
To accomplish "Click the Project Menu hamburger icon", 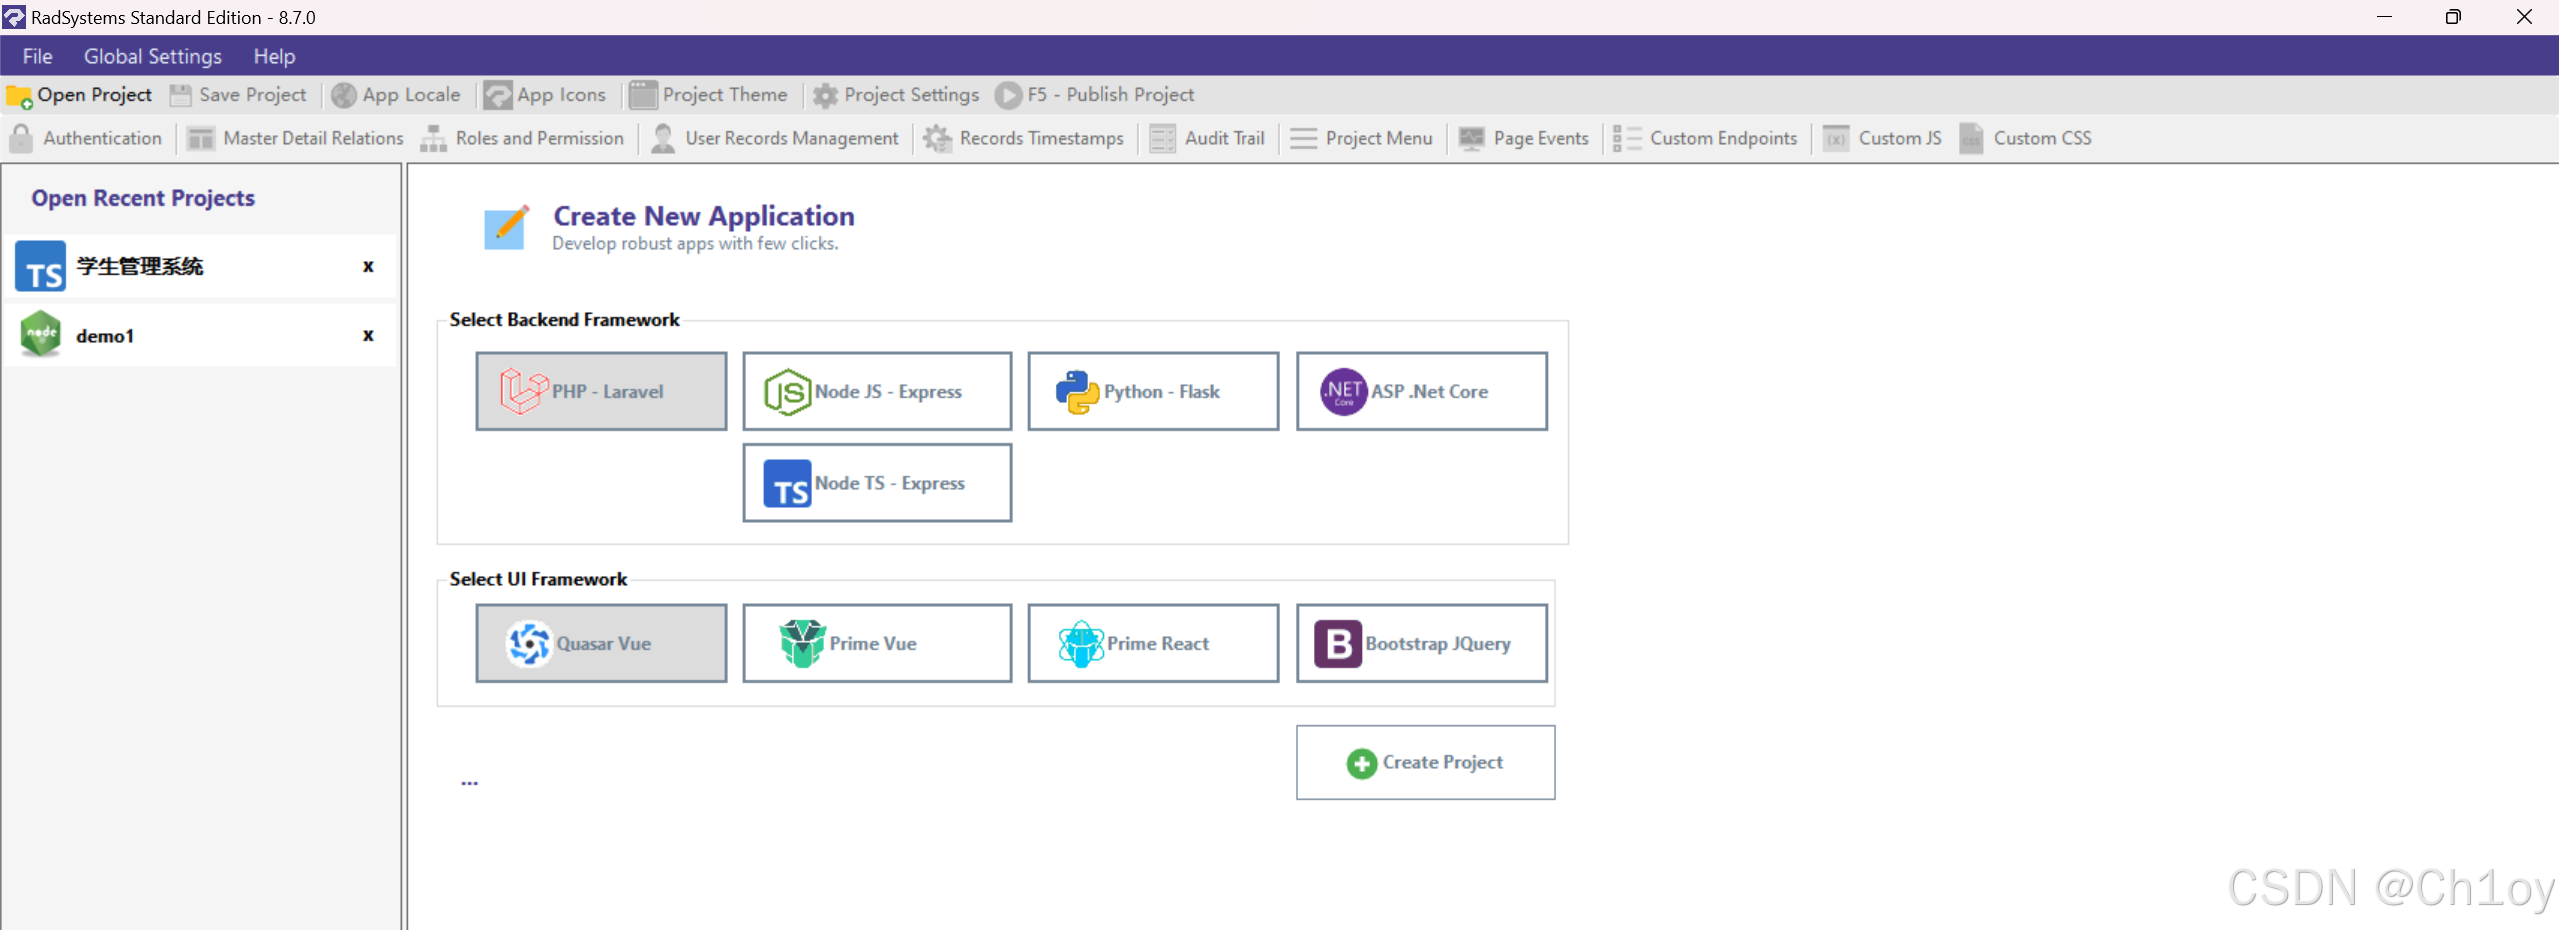I will (x=1303, y=139).
